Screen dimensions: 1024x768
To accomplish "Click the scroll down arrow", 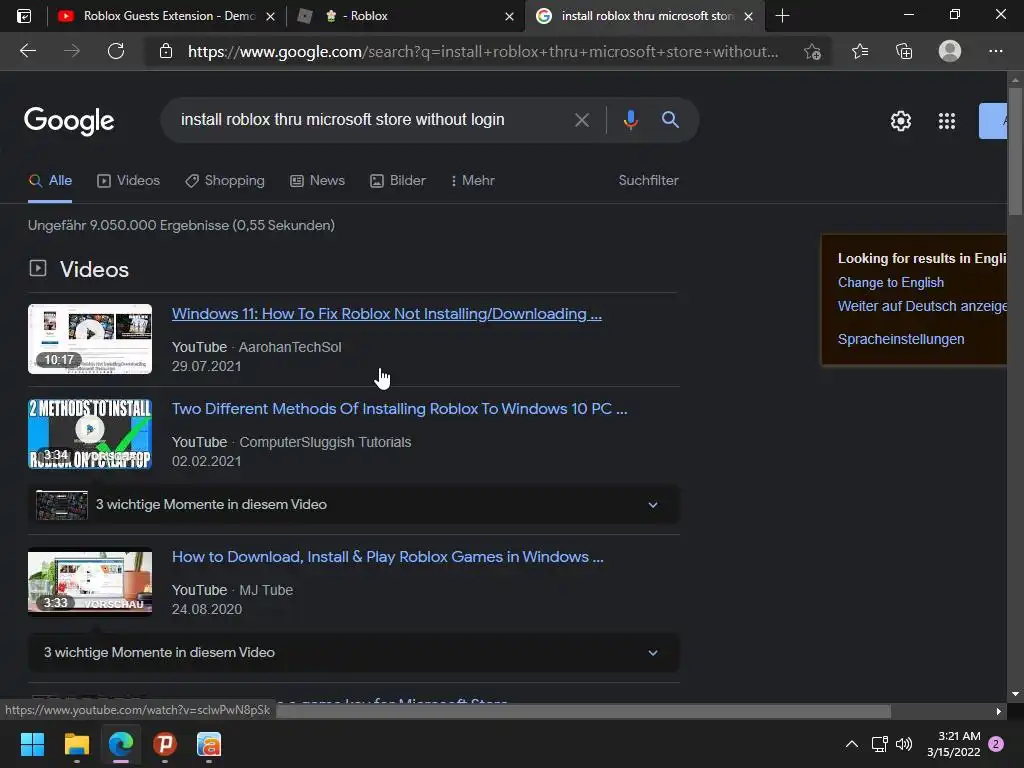I will (1015, 694).
